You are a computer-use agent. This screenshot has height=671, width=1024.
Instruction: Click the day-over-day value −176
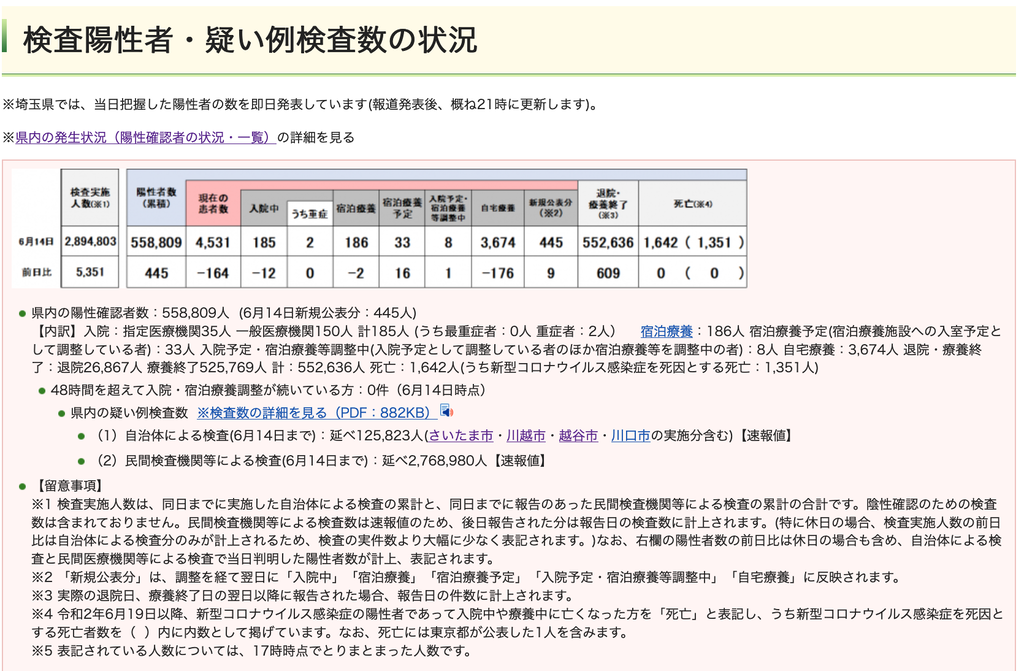498,273
